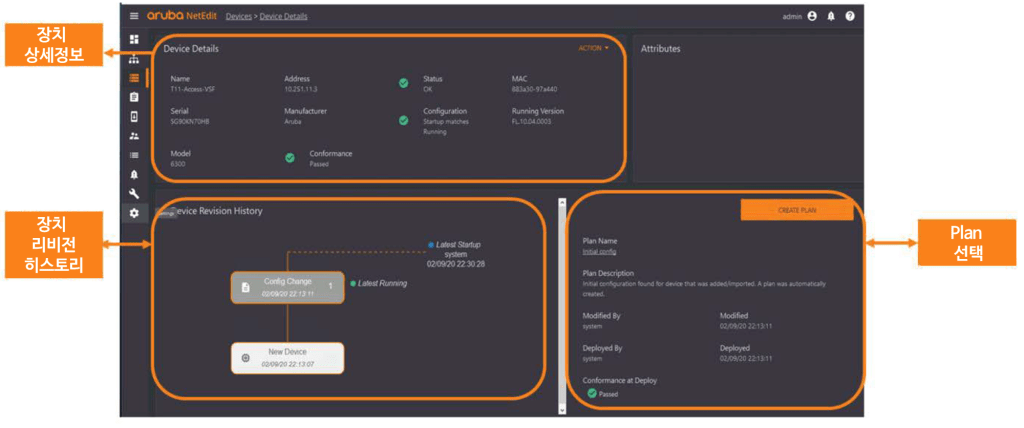This screenshot has width=1024, height=428.
Task: Click the Devices breadcrumb link
Action: tap(238, 17)
